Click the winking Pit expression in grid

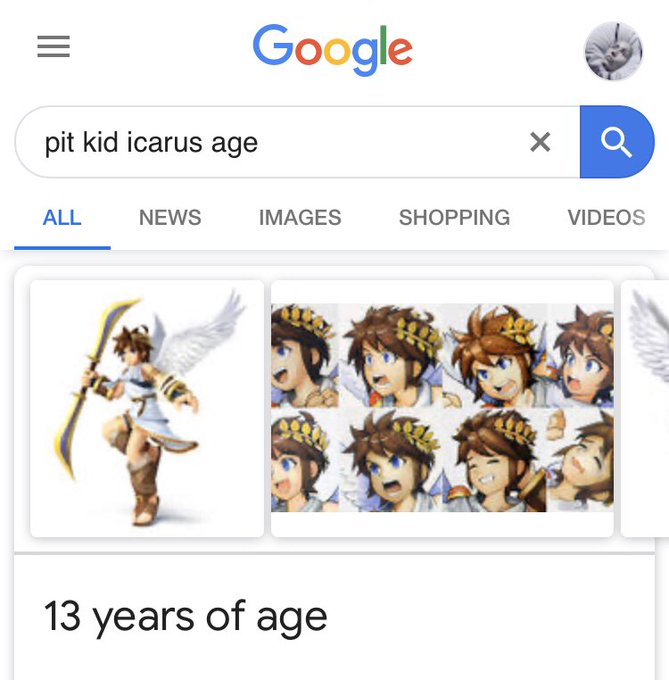(495, 460)
